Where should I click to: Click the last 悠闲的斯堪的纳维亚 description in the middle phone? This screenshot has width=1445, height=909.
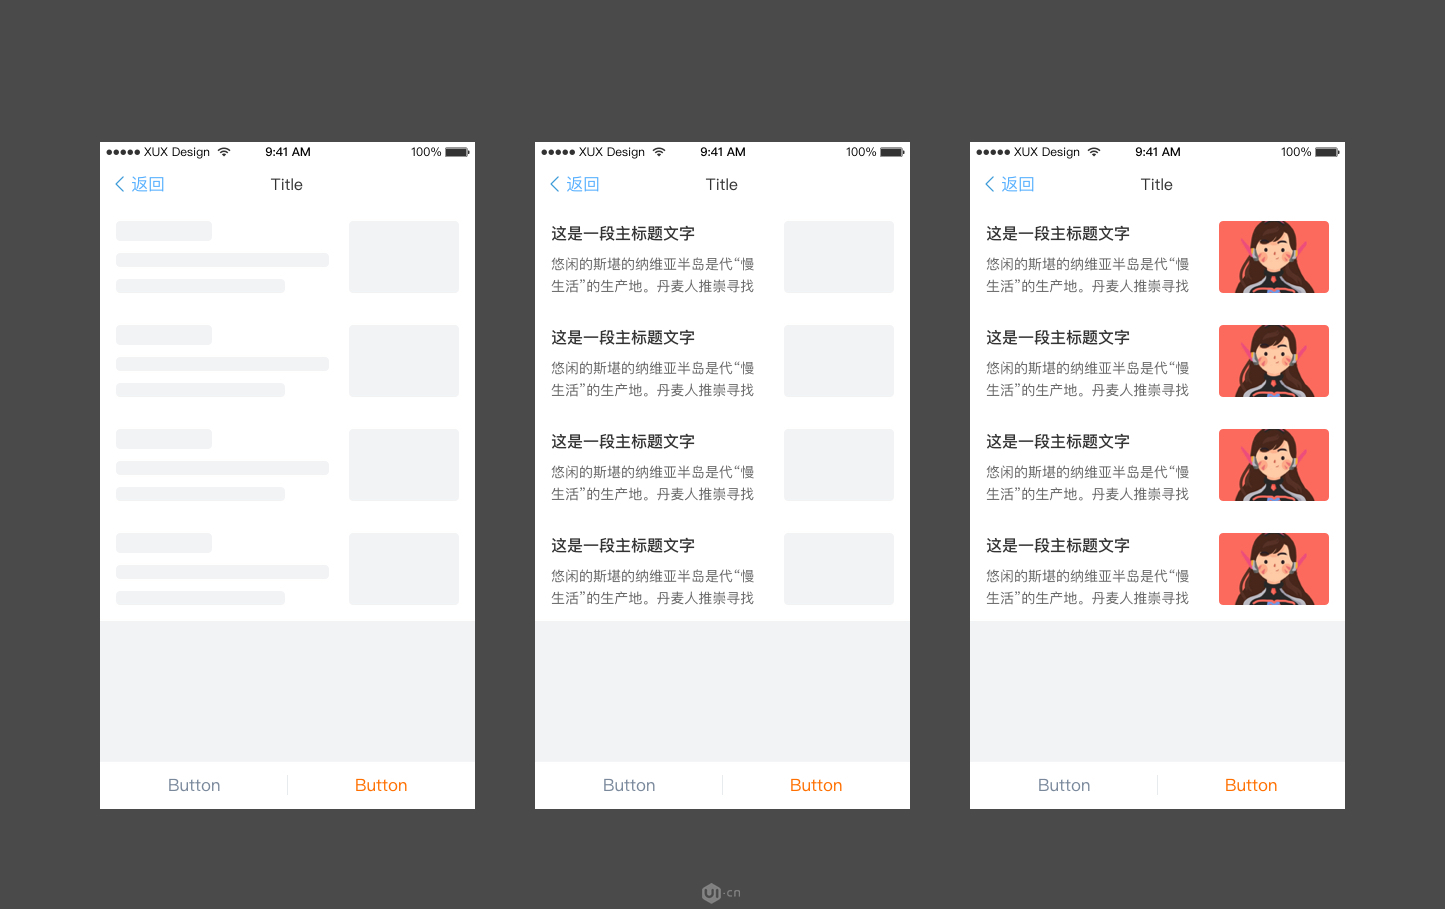click(x=653, y=587)
